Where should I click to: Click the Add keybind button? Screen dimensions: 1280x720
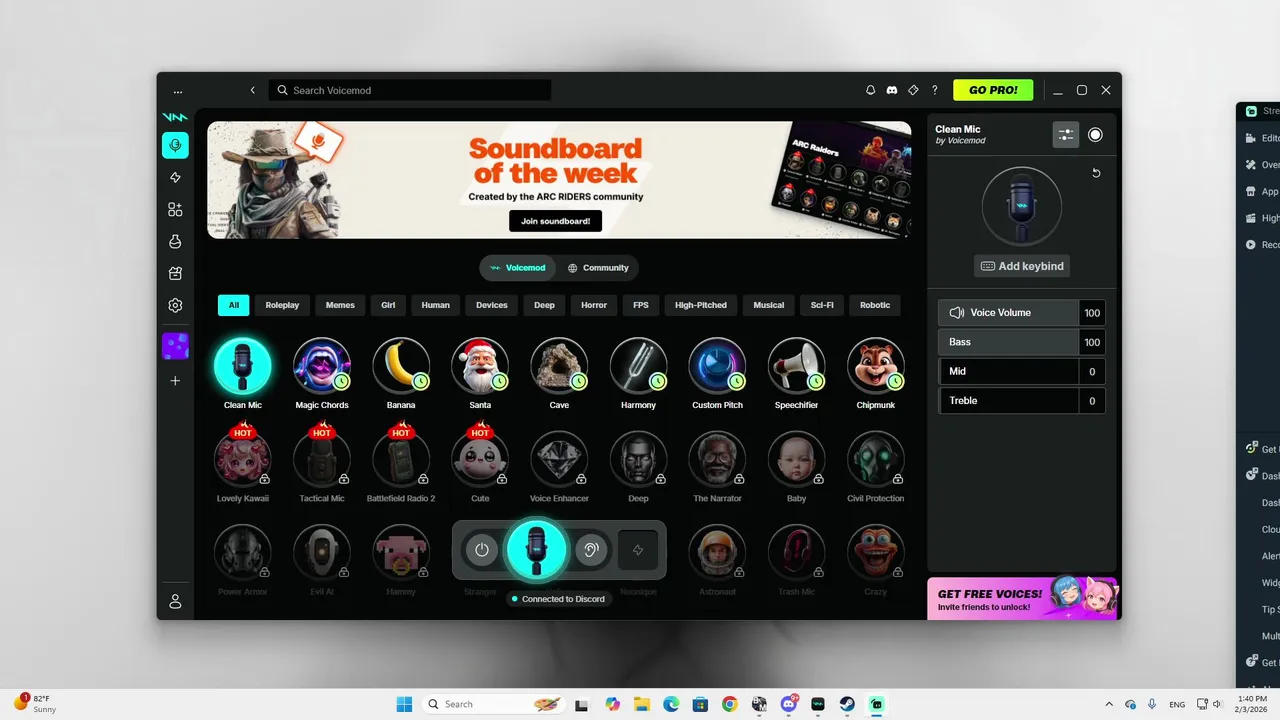point(1021,266)
